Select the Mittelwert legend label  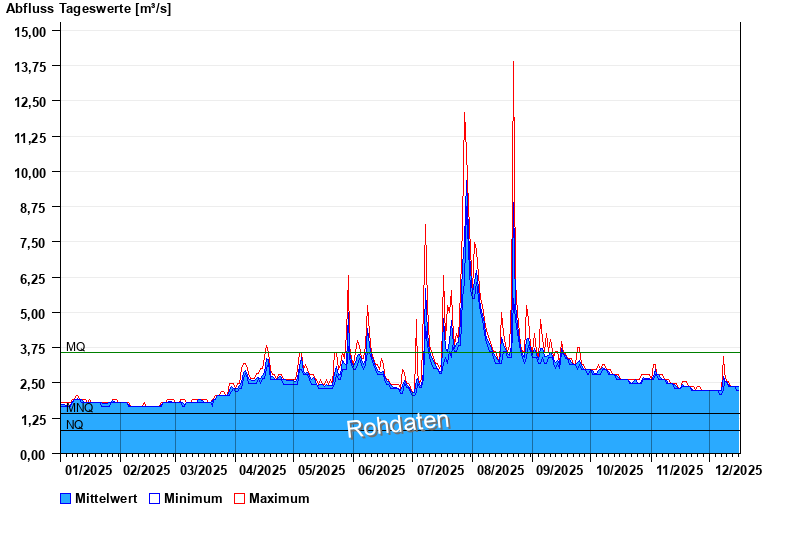pyautogui.click(x=105, y=498)
